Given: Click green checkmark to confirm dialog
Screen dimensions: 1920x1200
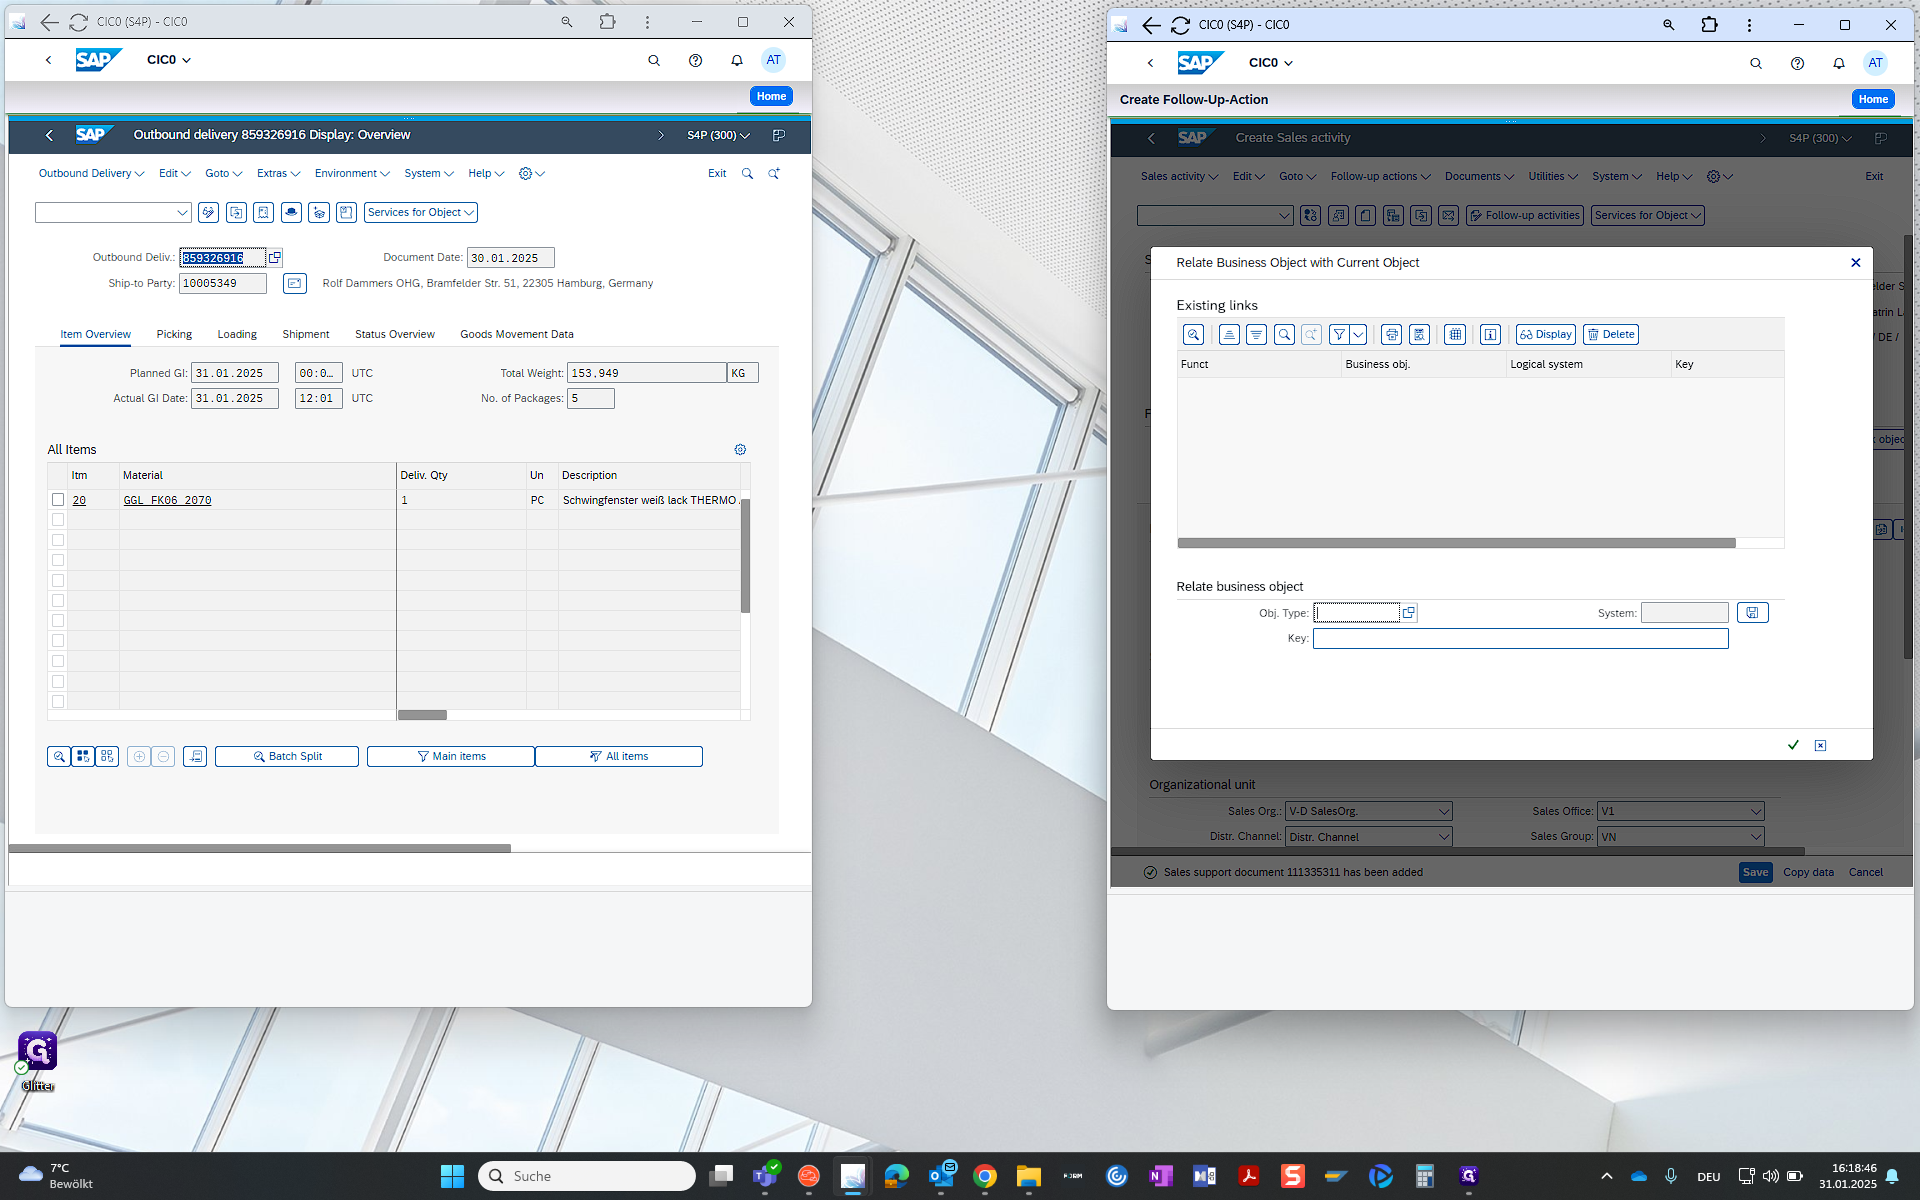Looking at the screenshot, I should [1793, 745].
